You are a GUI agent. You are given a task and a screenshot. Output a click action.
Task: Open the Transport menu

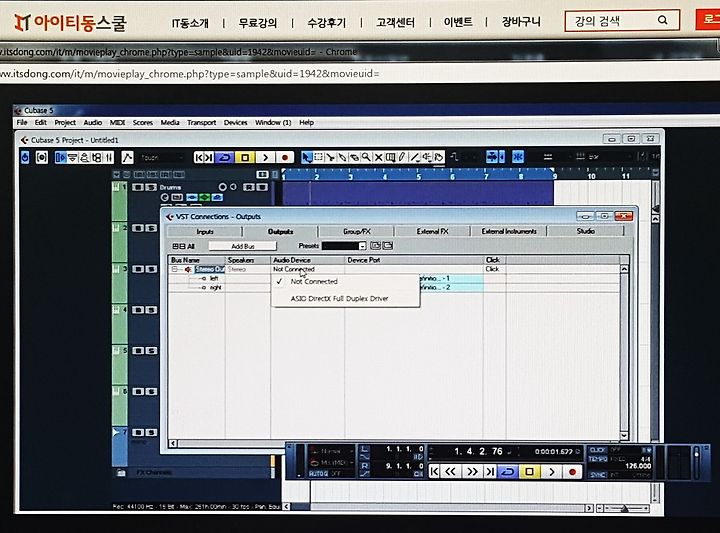(201, 123)
